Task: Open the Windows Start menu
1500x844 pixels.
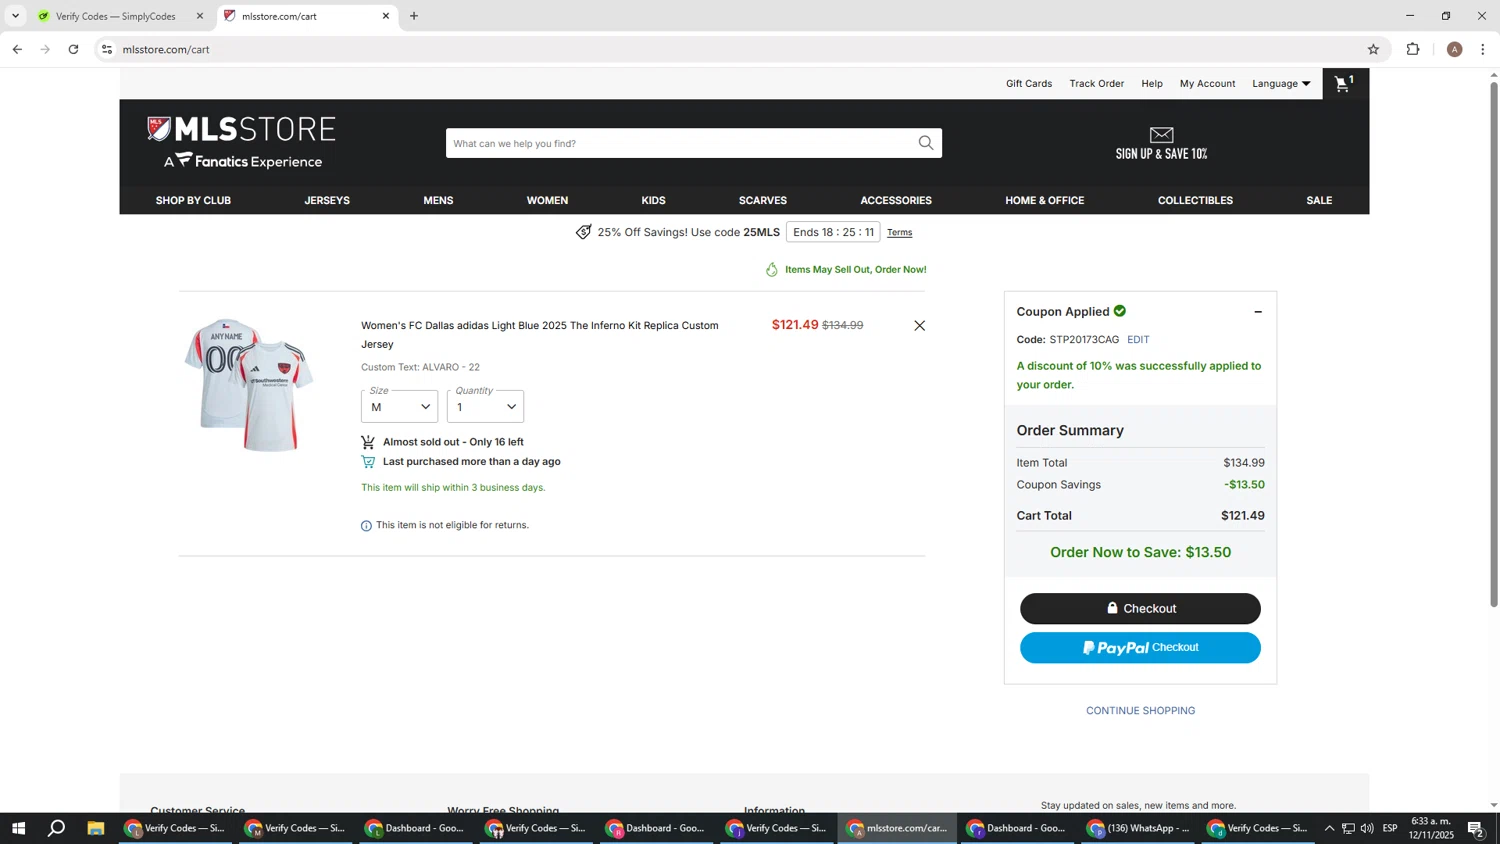Action: click(x=18, y=828)
